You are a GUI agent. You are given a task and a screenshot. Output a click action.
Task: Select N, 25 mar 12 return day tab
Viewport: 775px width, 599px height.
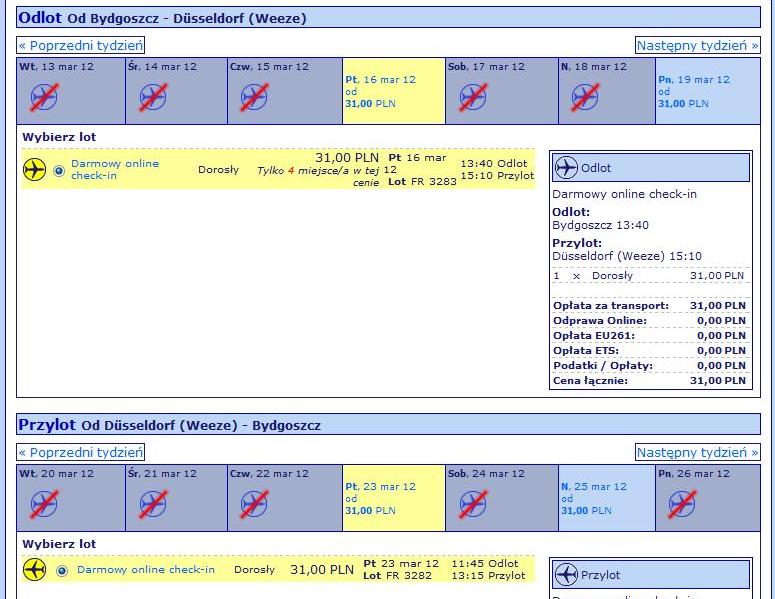[607, 498]
